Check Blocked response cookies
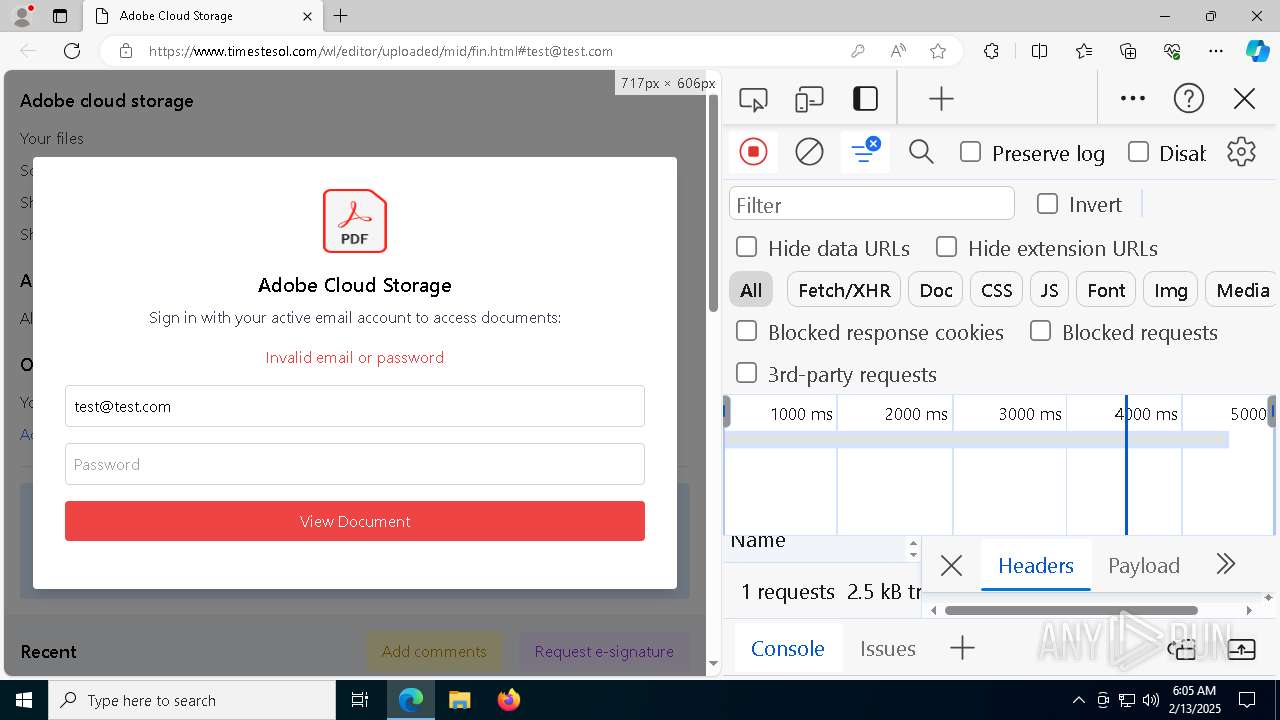The image size is (1280, 720). point(746,331)
